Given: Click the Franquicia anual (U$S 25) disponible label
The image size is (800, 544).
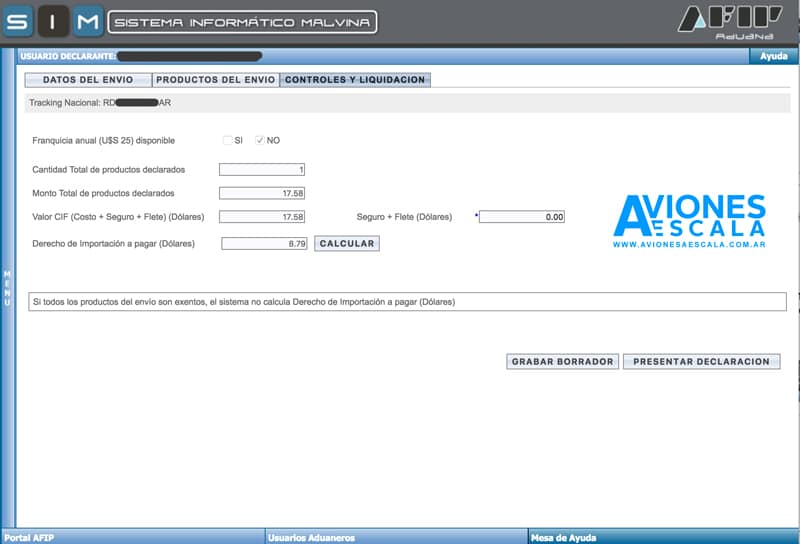Looking at the screenshot, I should [x=104, y=140].
